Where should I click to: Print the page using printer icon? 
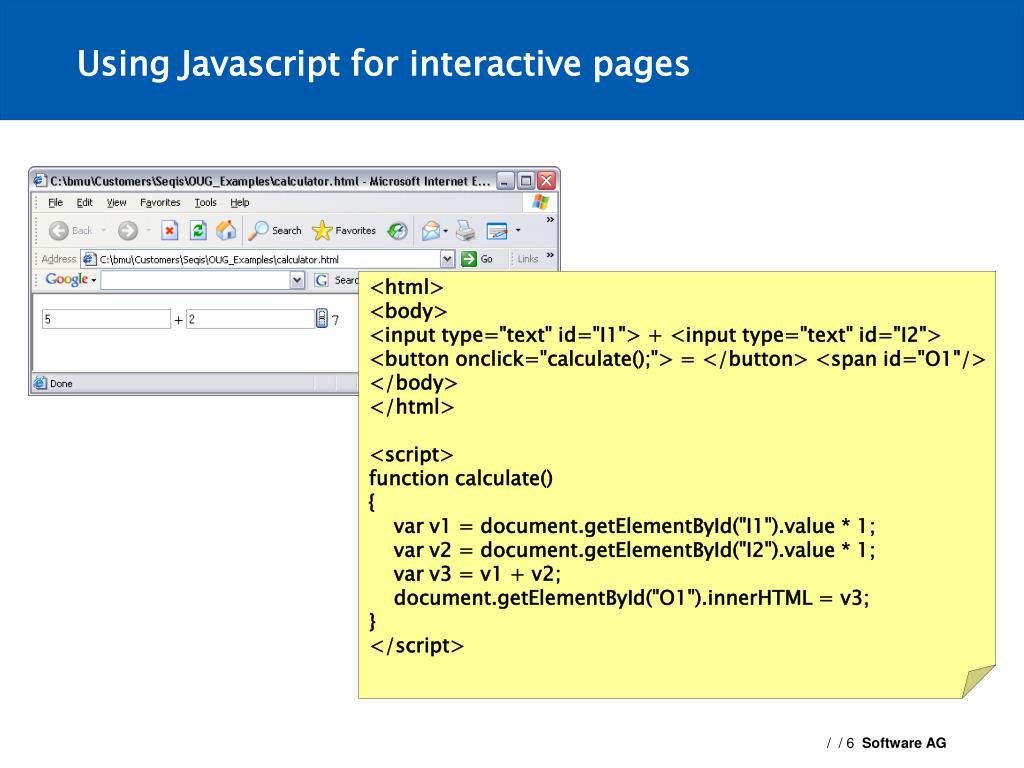tap(466, 231)
